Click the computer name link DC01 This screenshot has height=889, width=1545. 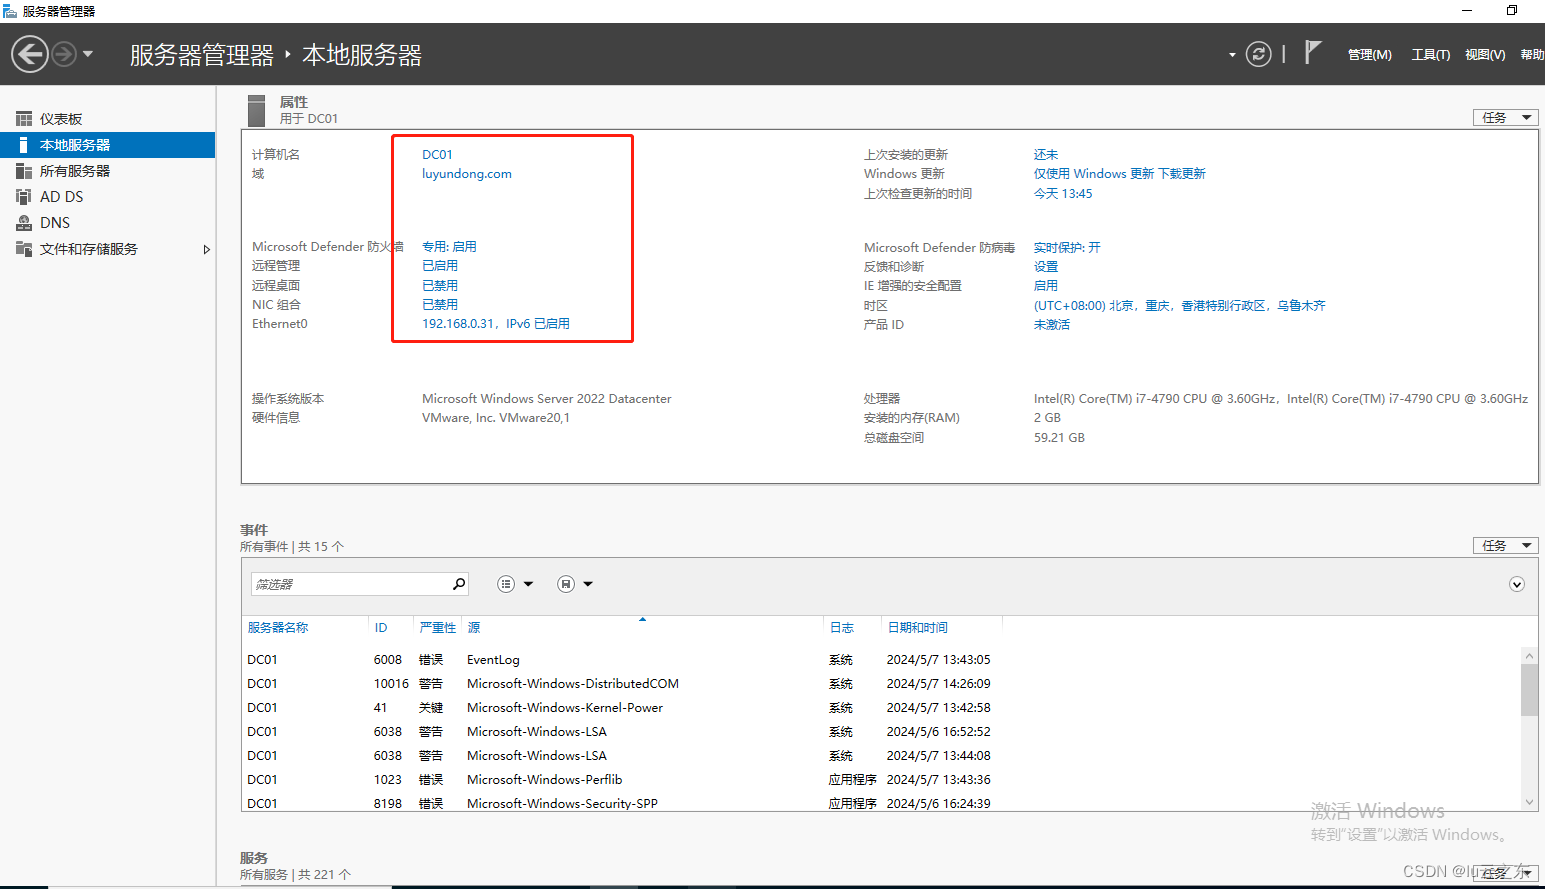coord(437,155)
